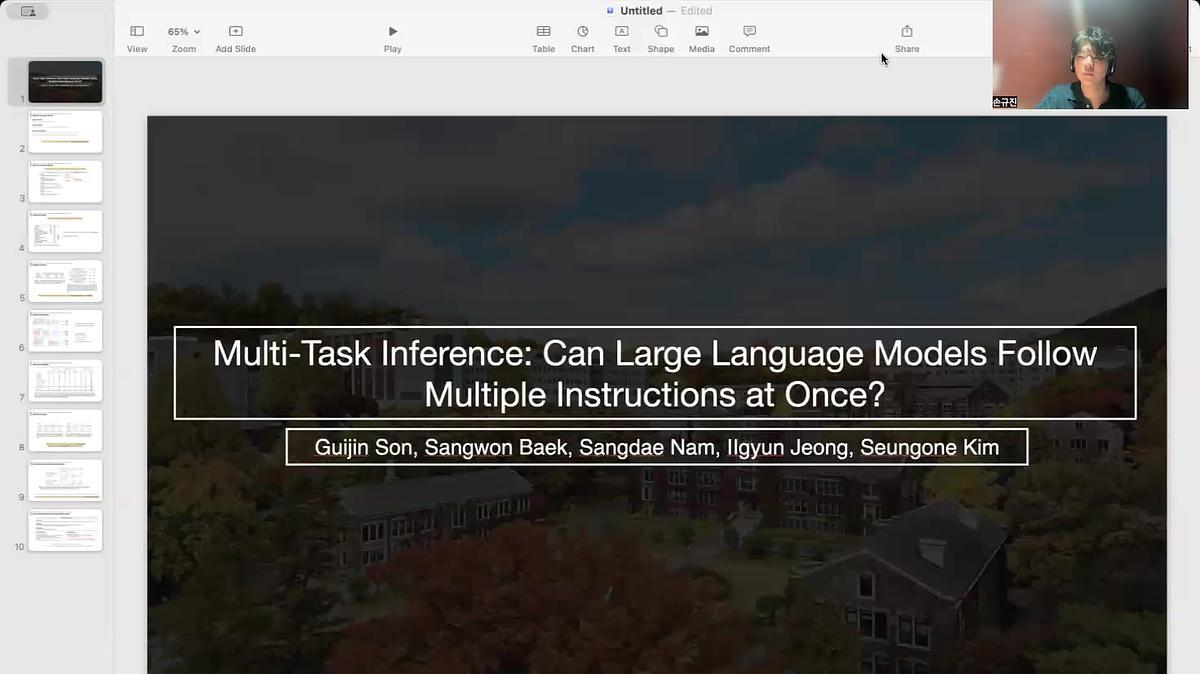Open the 65% Zoom dropdown
Screen dimensions: 1200x674
(x=184, y=32)
